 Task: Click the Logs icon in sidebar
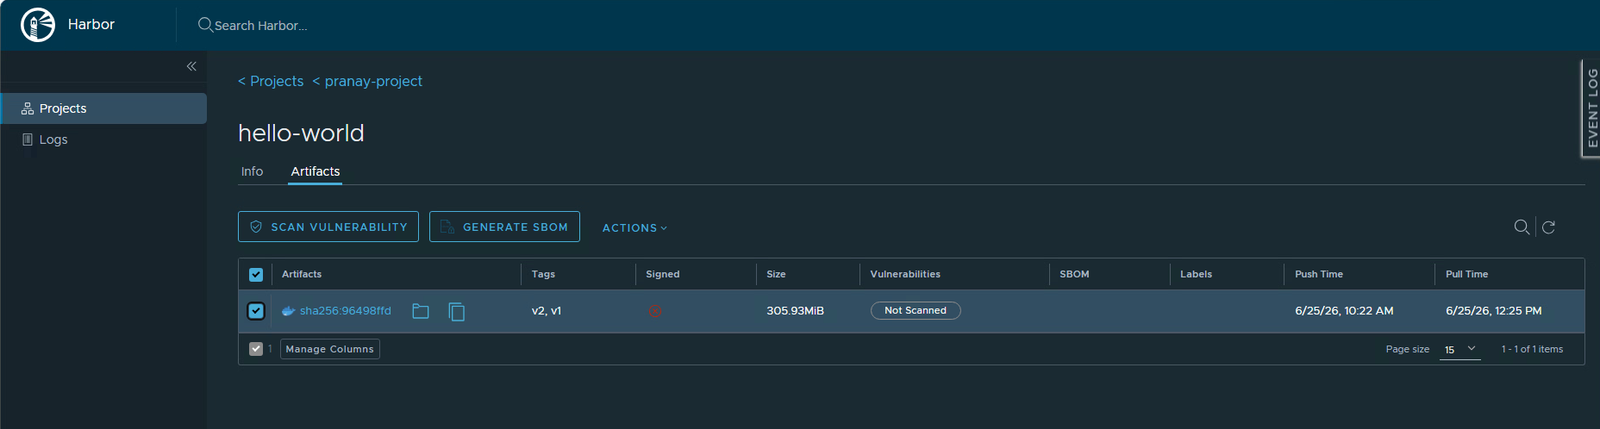coord(27,139)
